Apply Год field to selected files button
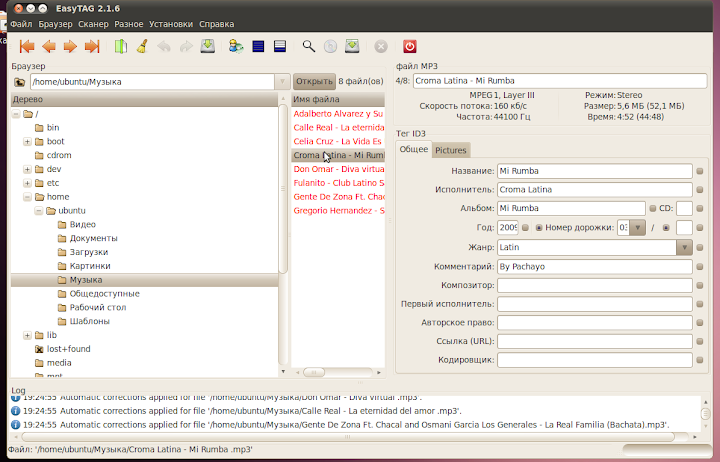720x462 pixels. tap(526, 227)
